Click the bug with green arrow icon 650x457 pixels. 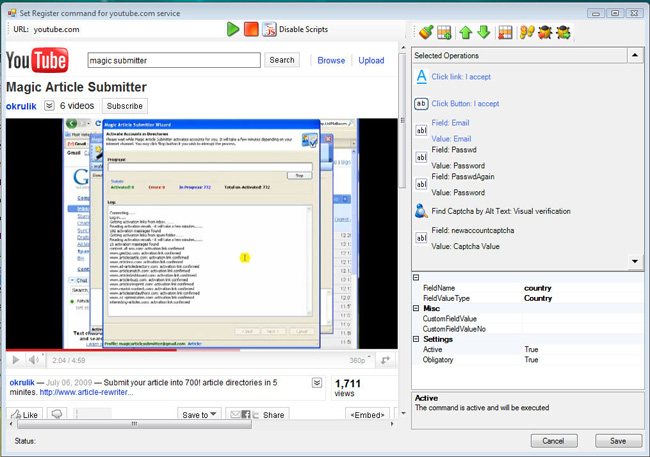pos(563,32)
